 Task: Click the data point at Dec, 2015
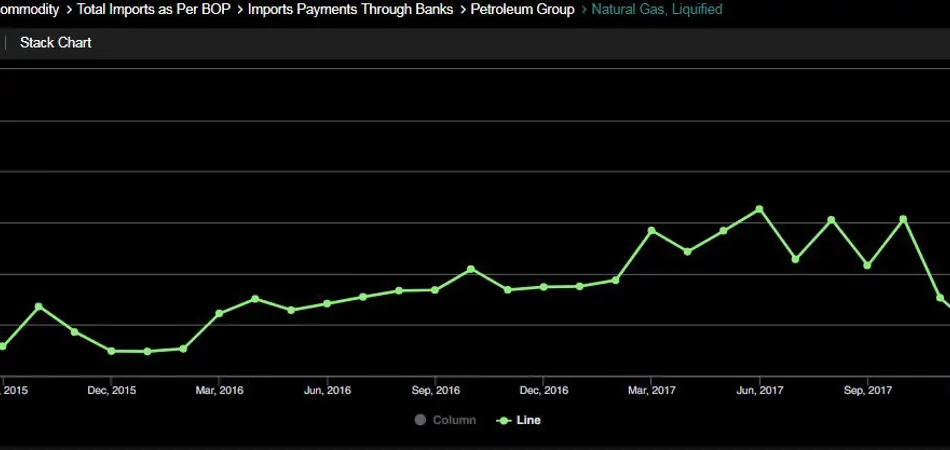pos(111,351)
